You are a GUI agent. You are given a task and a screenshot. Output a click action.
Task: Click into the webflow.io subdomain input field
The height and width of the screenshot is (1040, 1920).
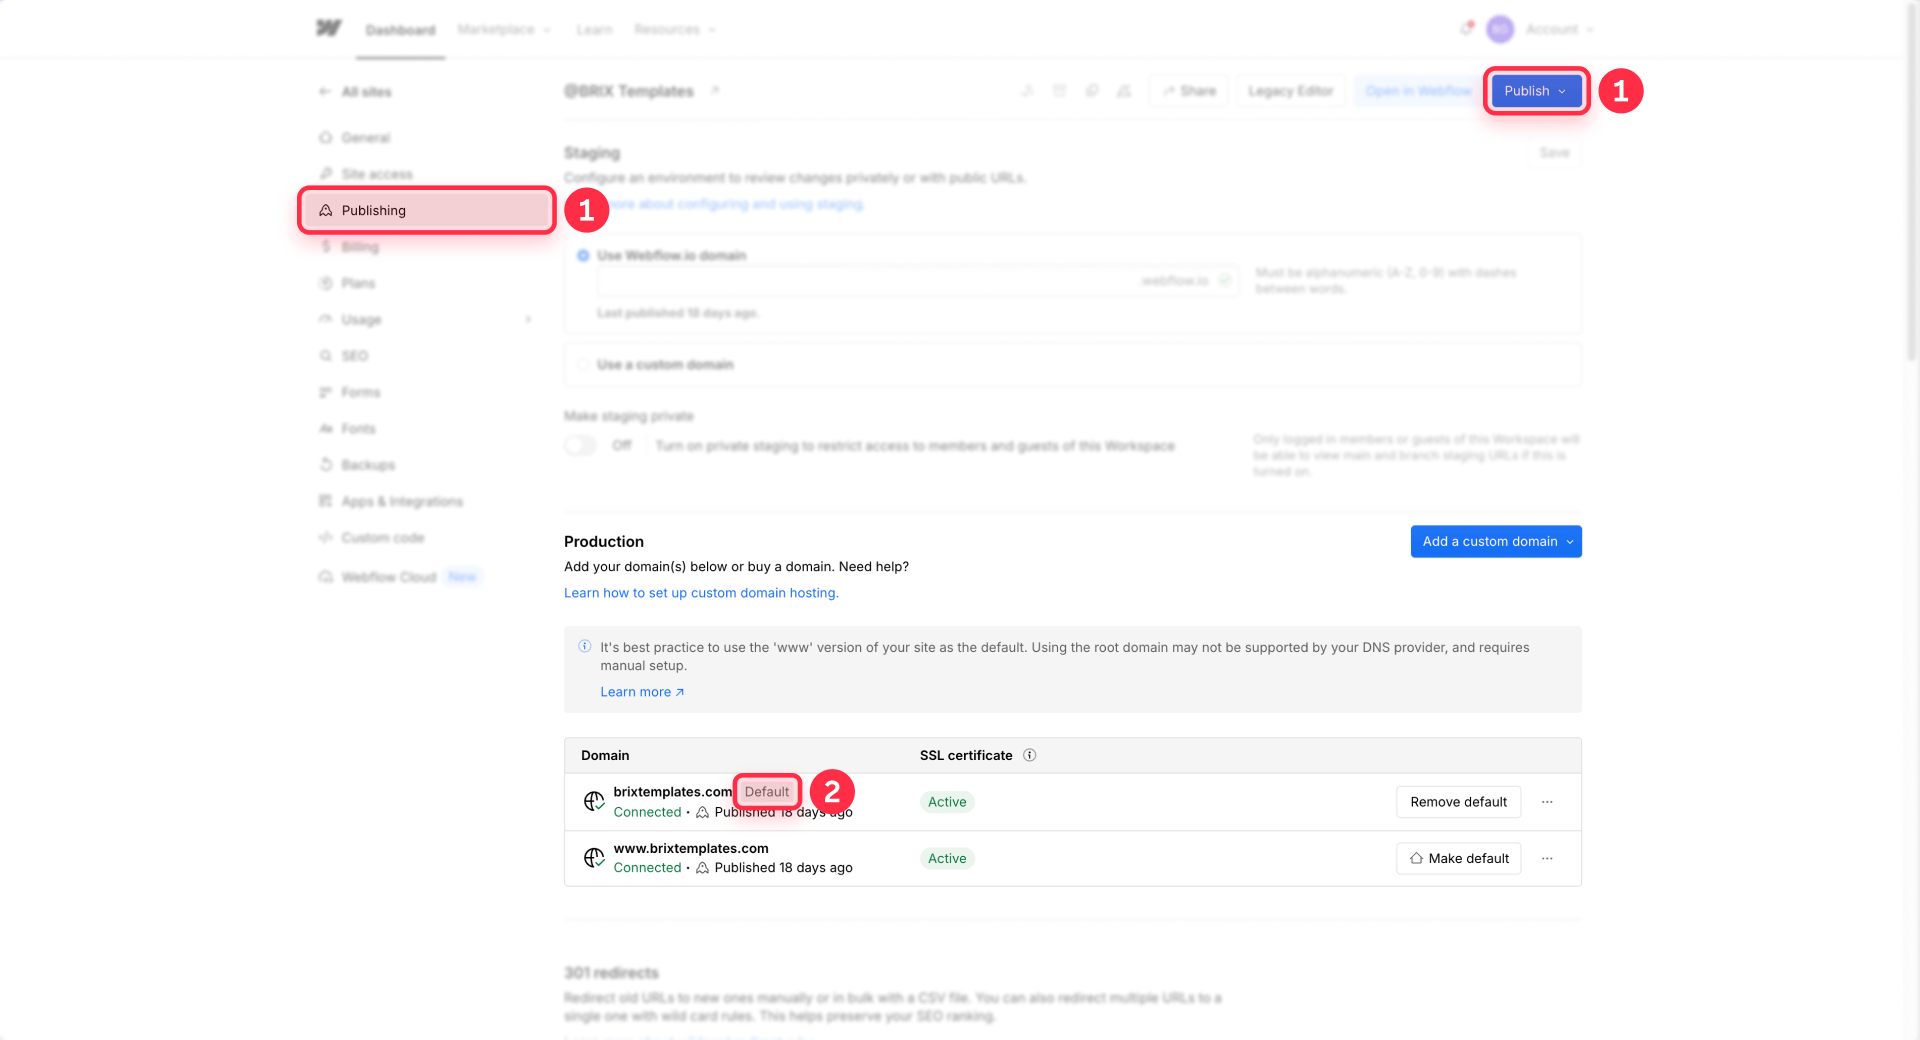(918, 281)
